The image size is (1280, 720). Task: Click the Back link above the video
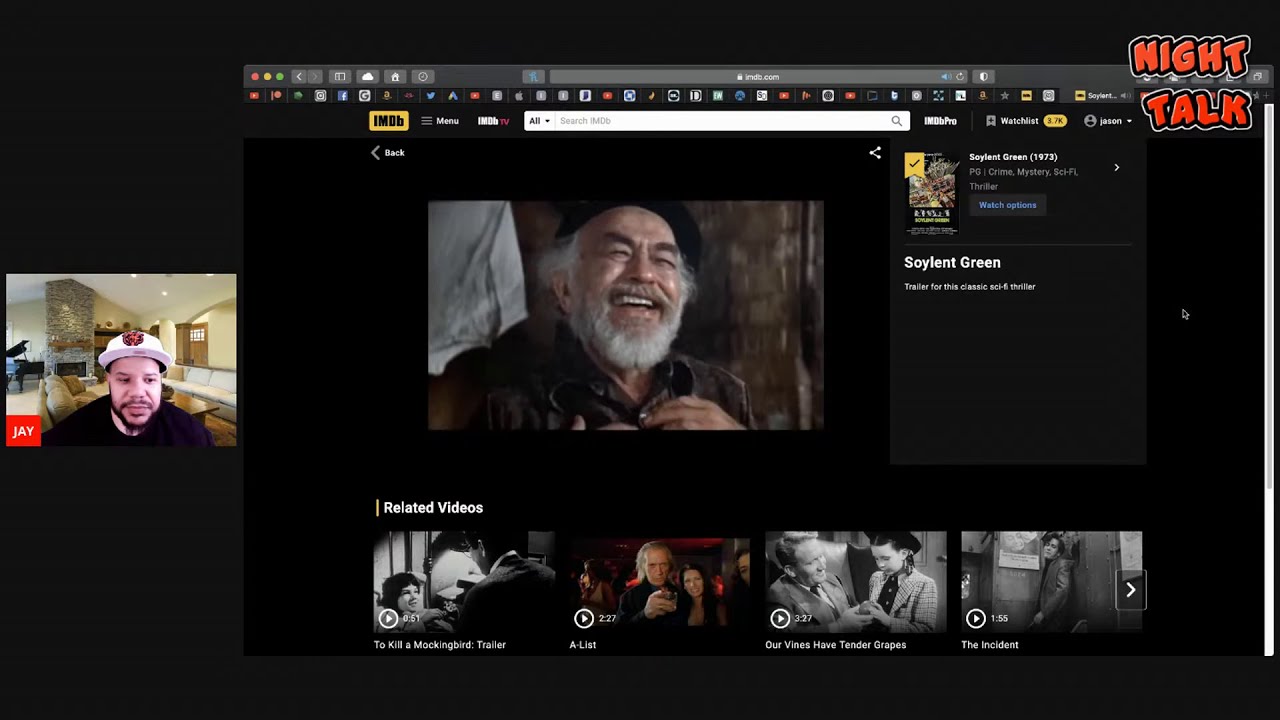click(x=388, y=153)
